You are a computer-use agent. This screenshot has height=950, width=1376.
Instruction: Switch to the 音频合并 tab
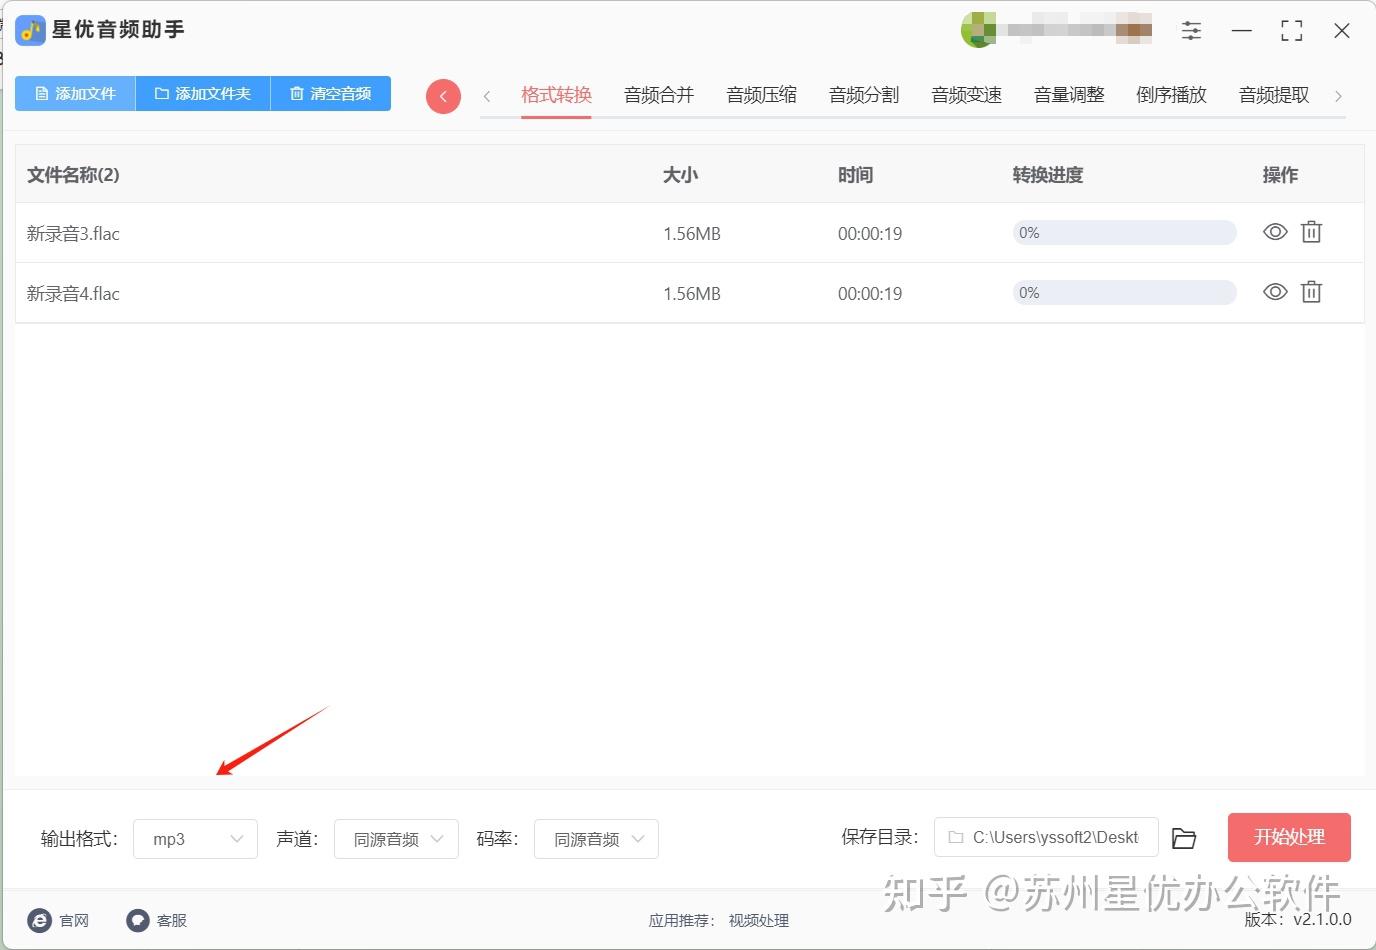coord(658,94)
